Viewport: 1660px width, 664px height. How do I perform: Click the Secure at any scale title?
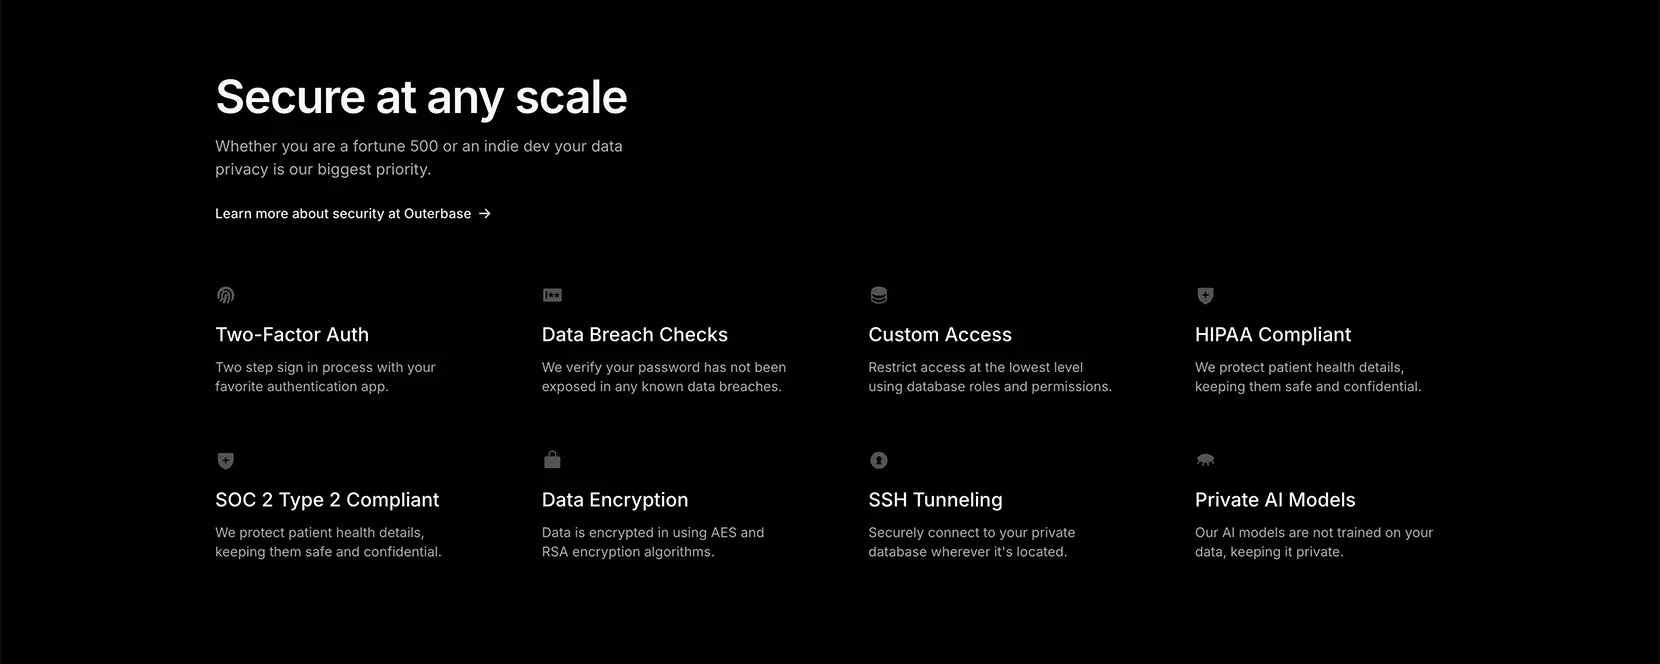[421, 97]
